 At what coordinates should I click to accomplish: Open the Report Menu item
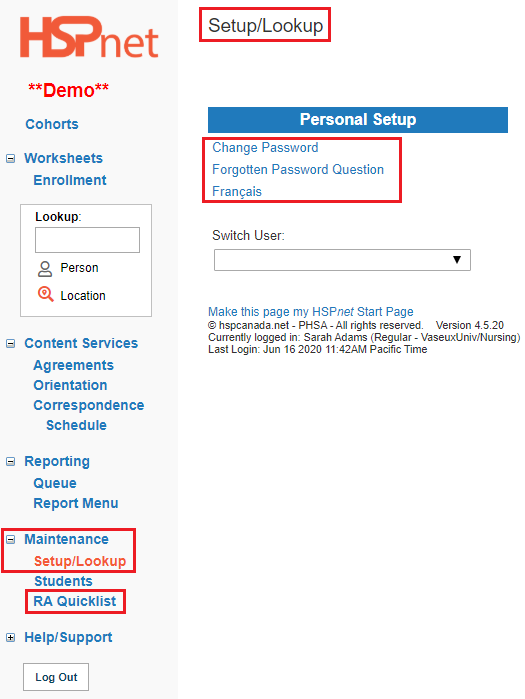tap(76, 503)
